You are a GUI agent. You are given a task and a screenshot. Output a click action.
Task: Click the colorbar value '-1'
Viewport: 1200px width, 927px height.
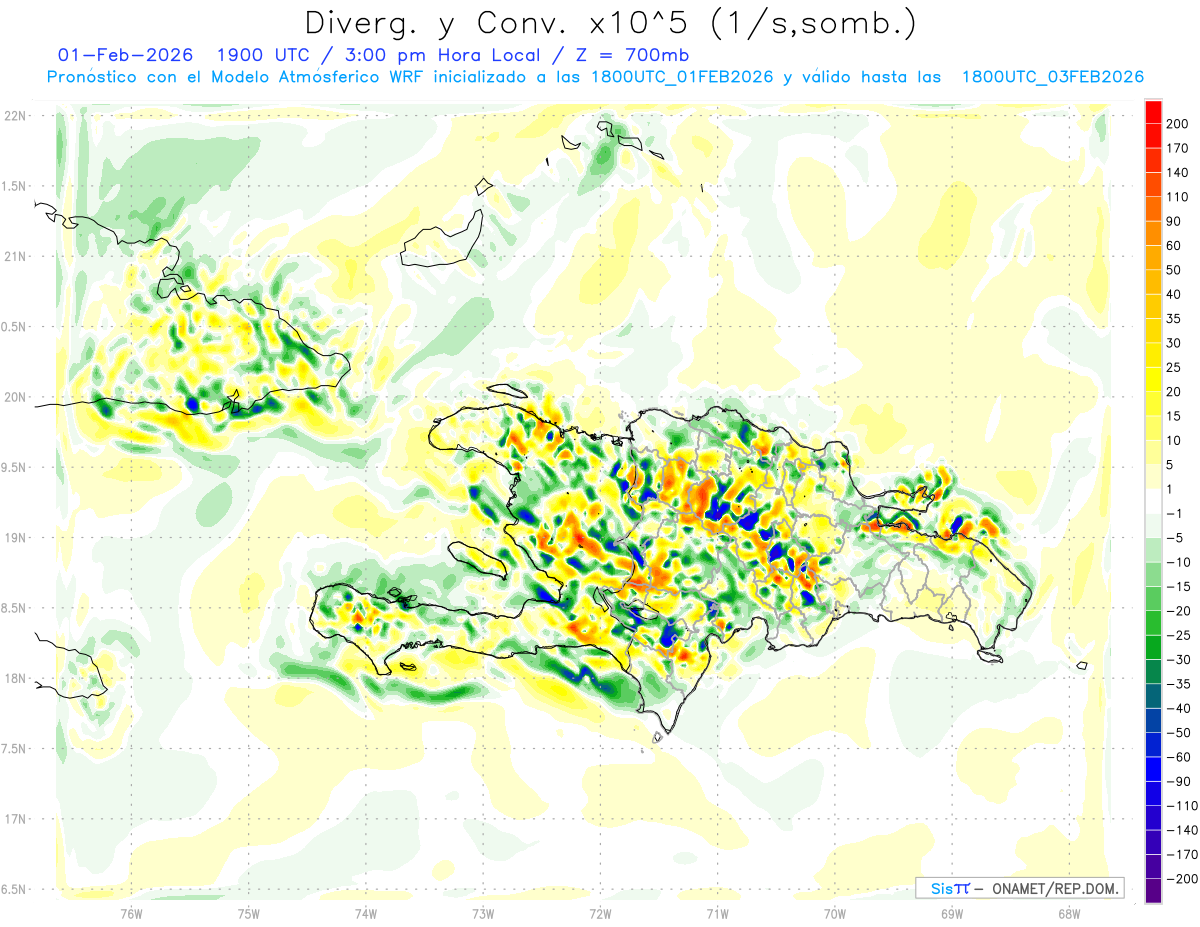click(x=1175, y=514)
